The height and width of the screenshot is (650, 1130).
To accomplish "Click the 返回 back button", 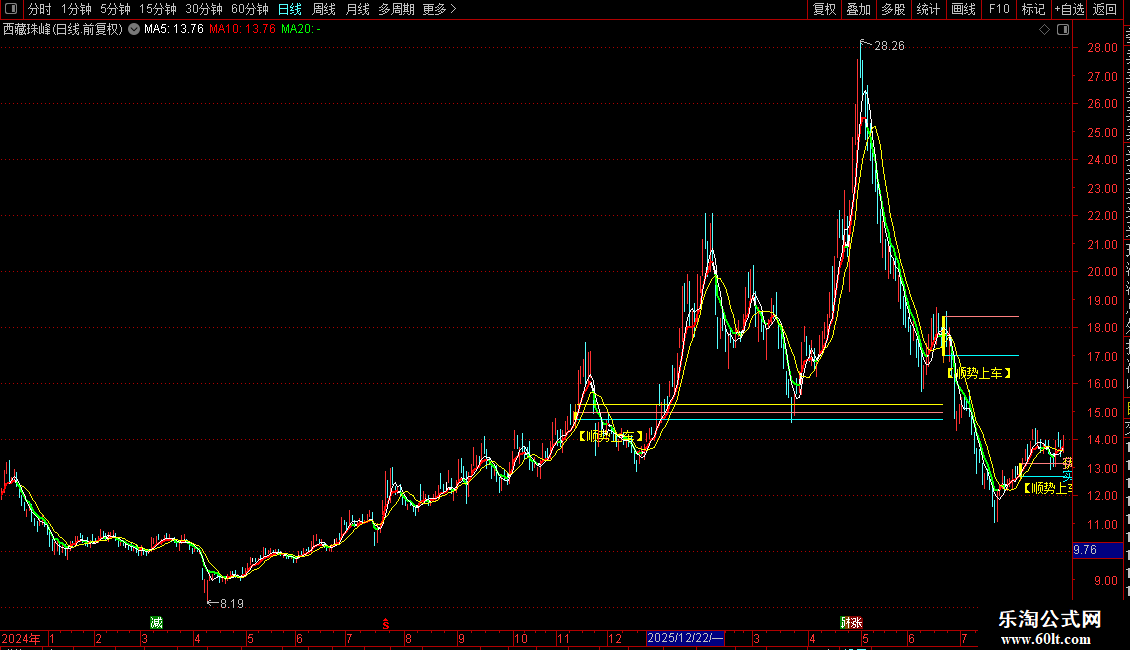I will (1105, 9).
